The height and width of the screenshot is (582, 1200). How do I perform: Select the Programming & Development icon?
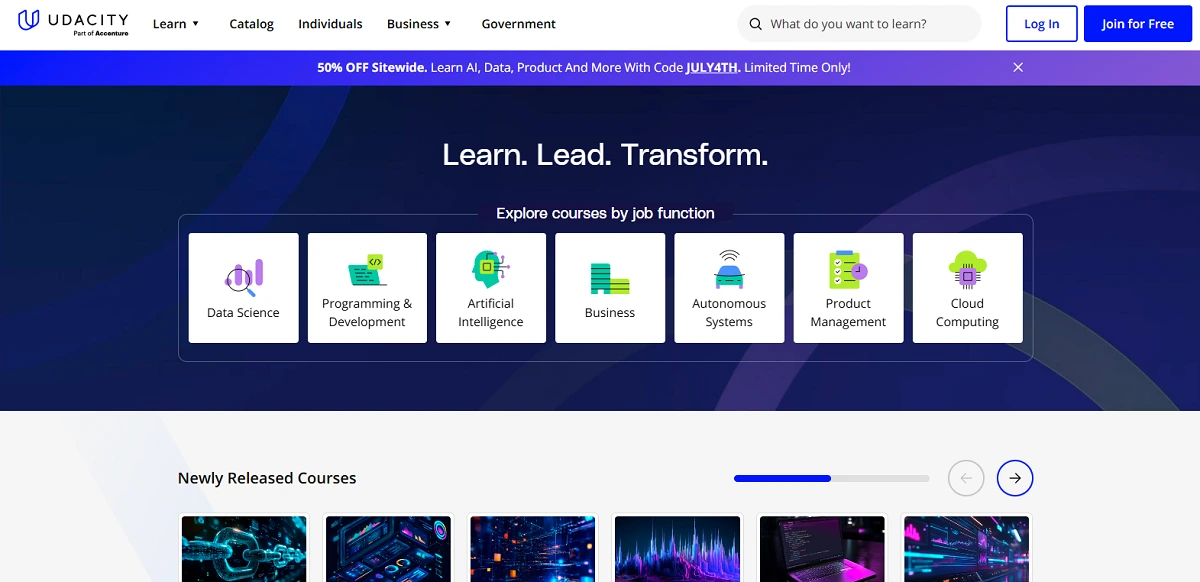367,270
